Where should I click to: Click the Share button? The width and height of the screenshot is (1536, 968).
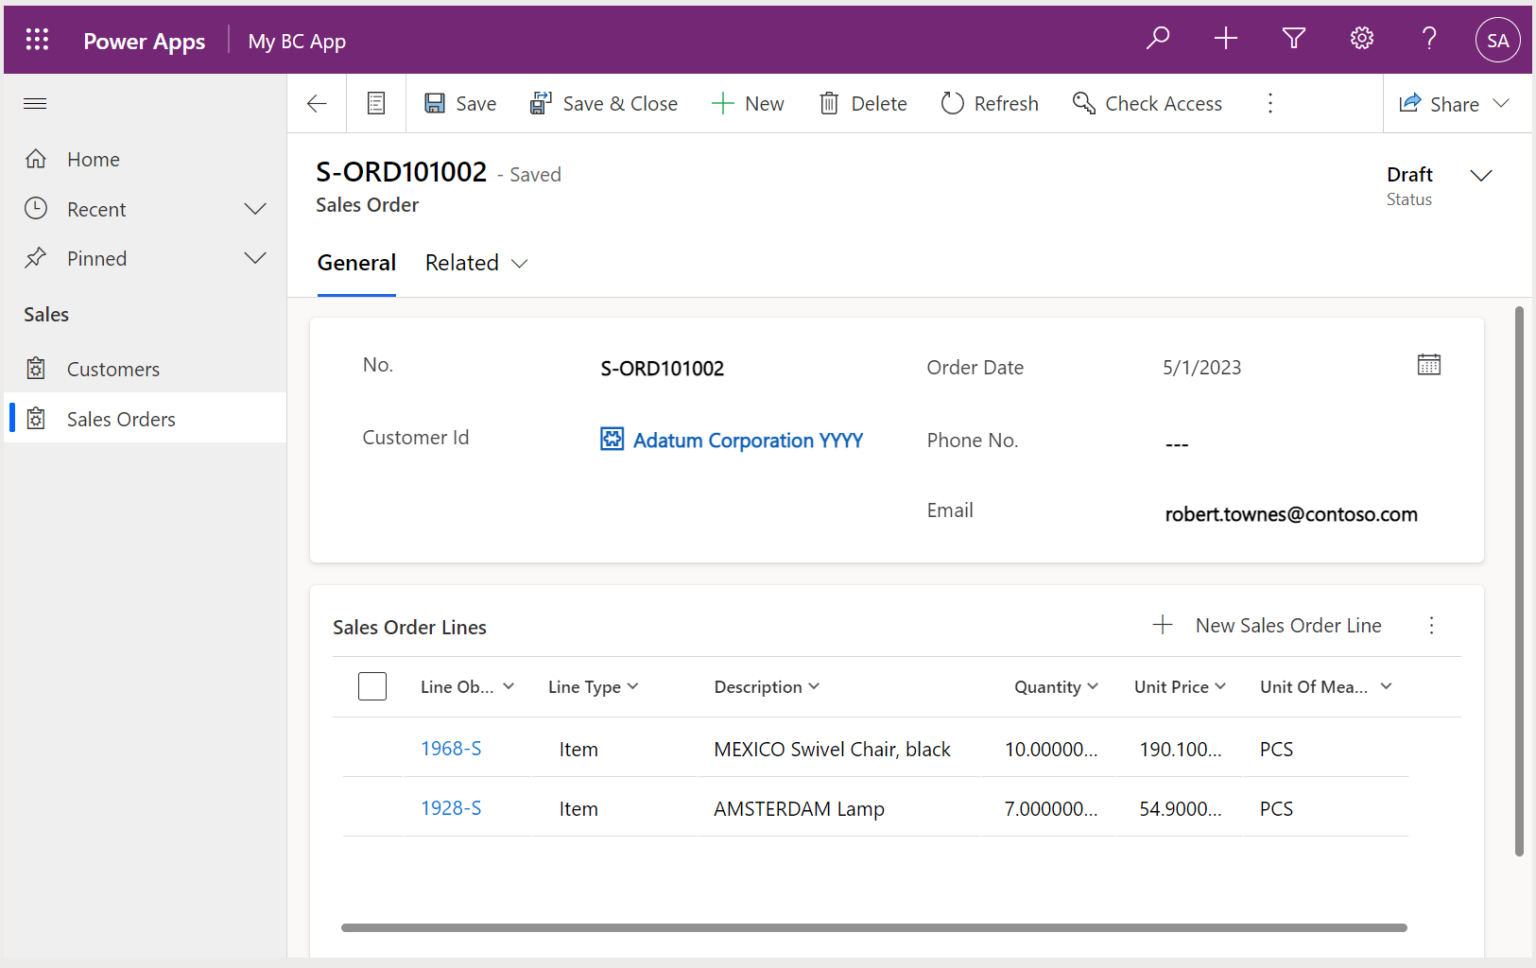[x=1439, y=104]
